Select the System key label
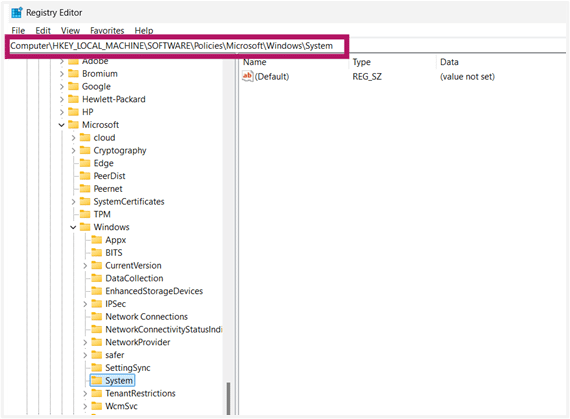 [x=119, y=380]
